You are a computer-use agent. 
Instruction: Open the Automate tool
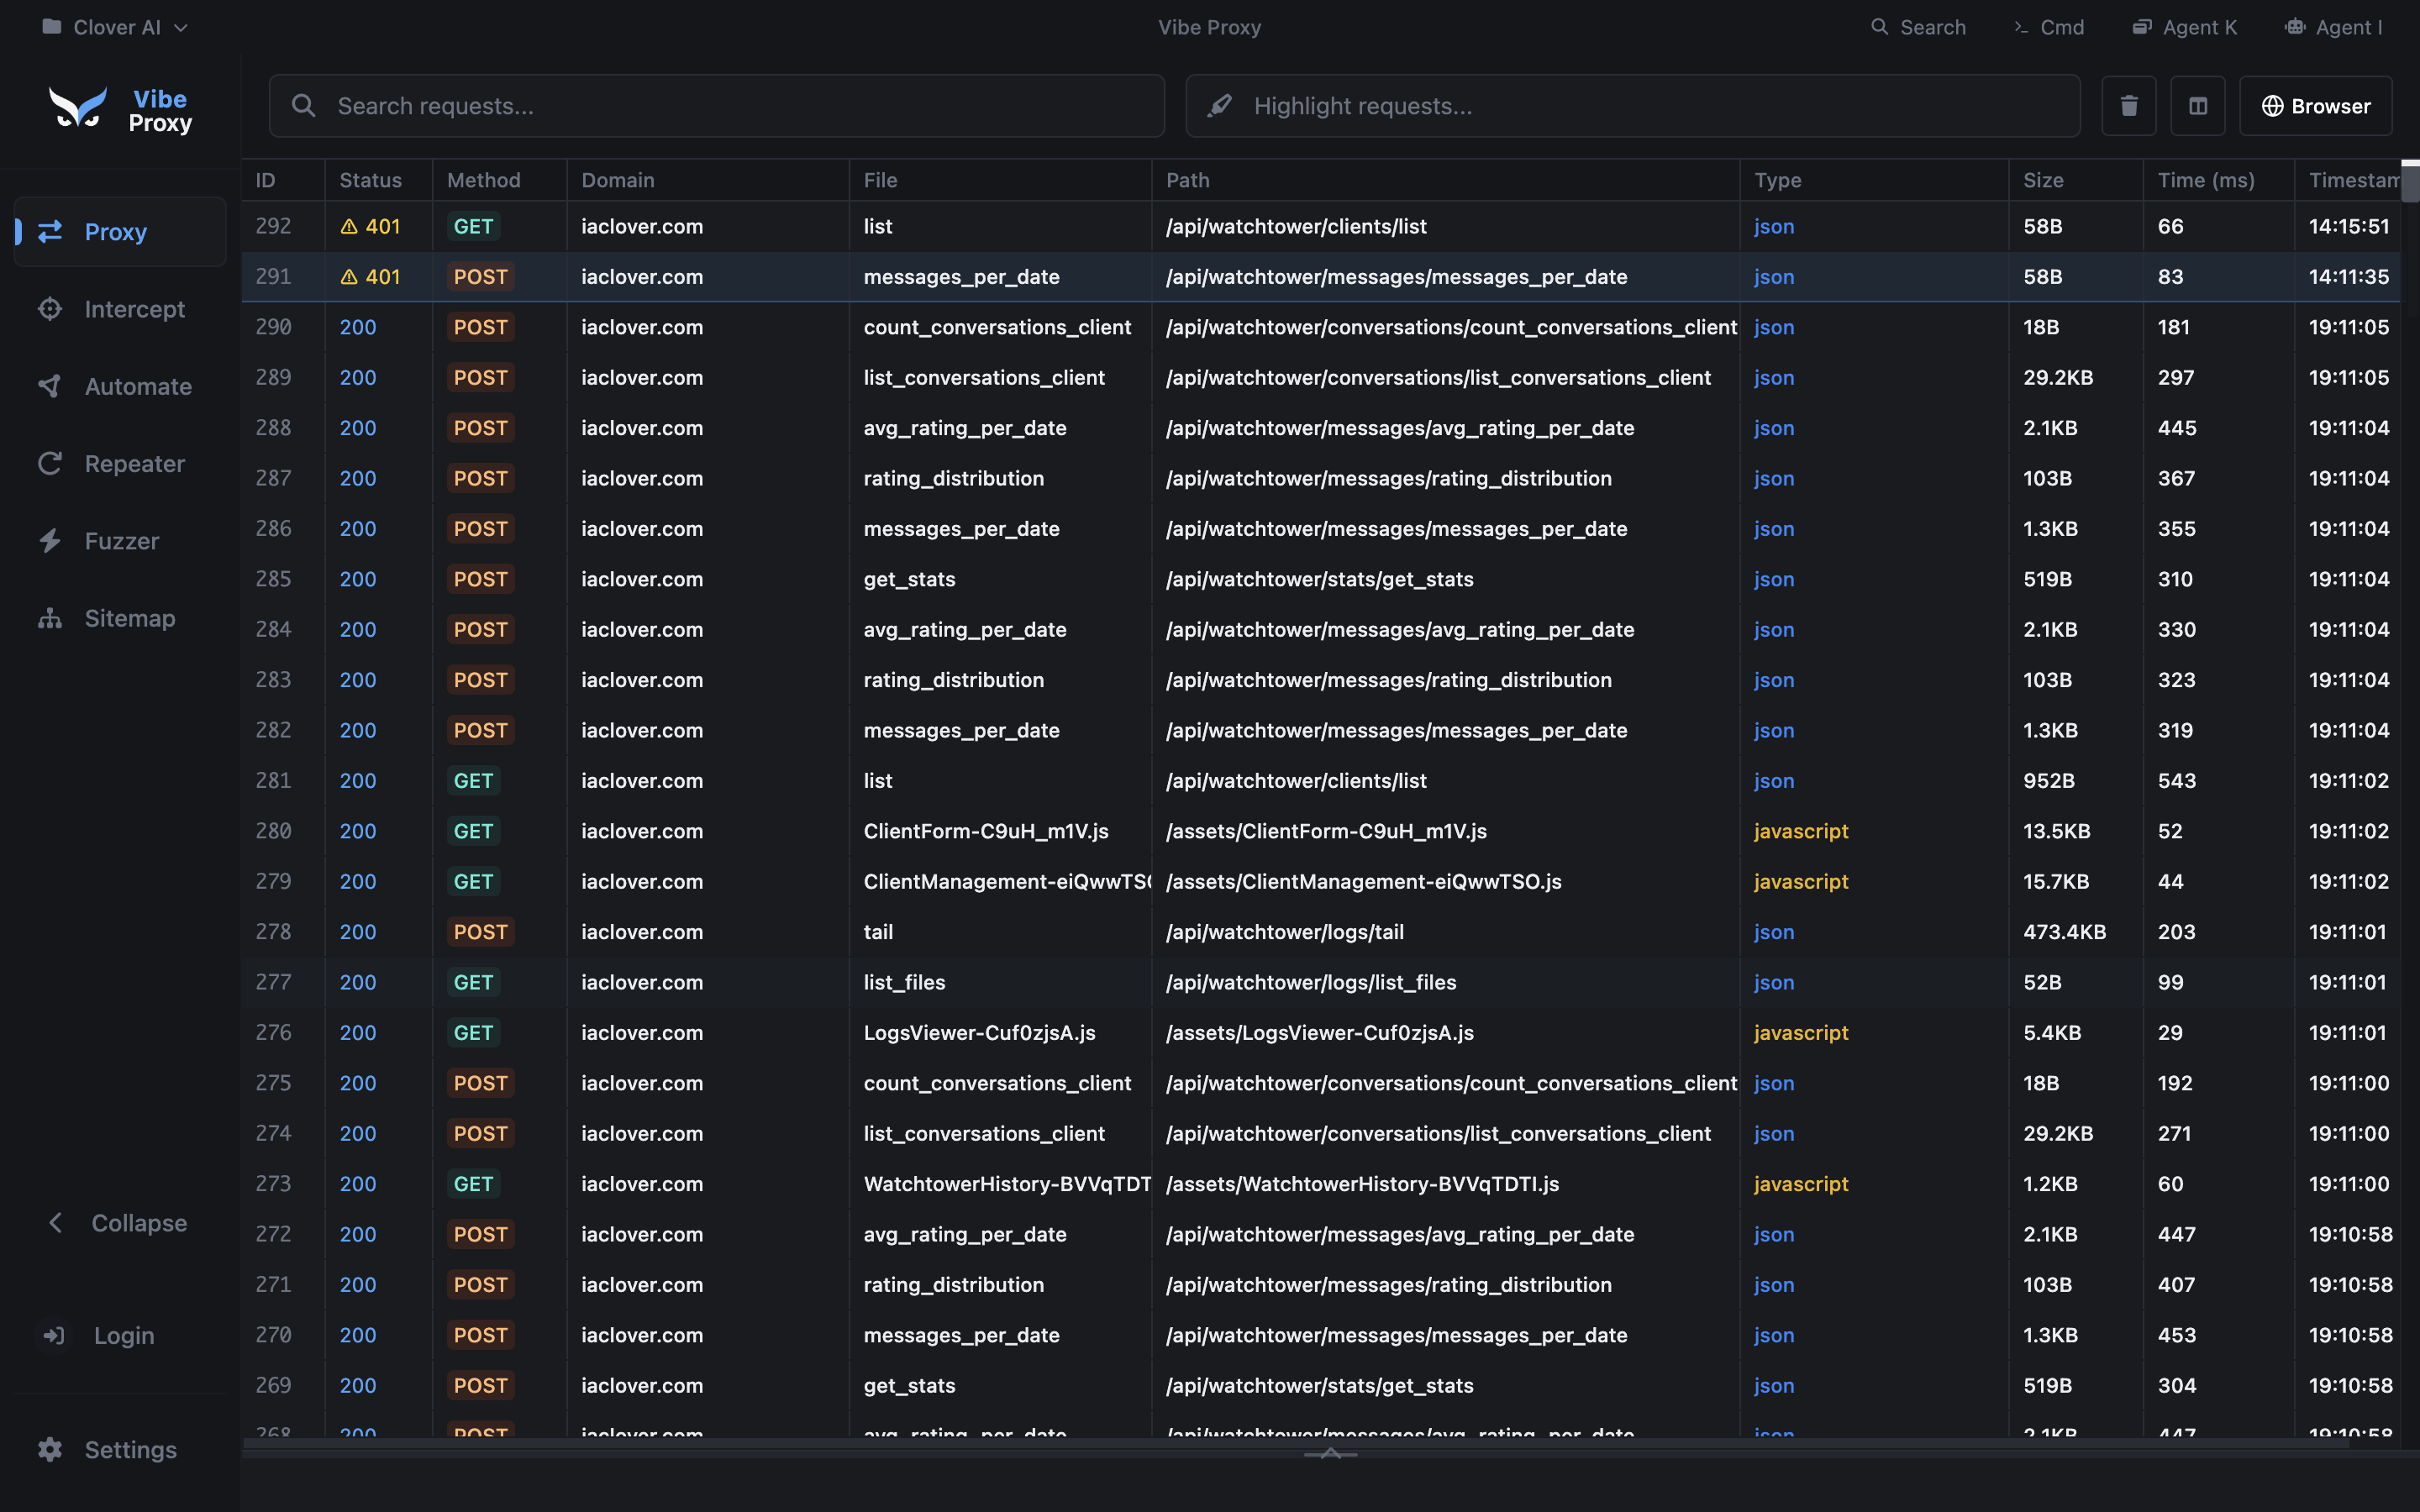(x=137, y=386)
